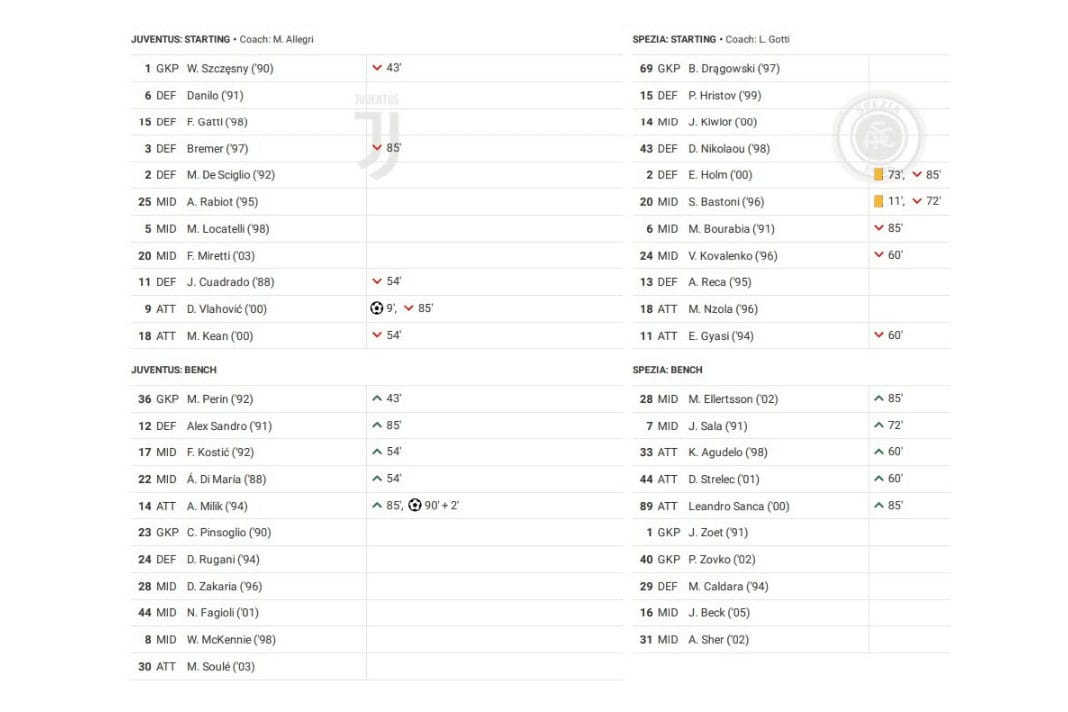
Task: Click the goal icon in A. Milik's row
Action: point(415,506)
